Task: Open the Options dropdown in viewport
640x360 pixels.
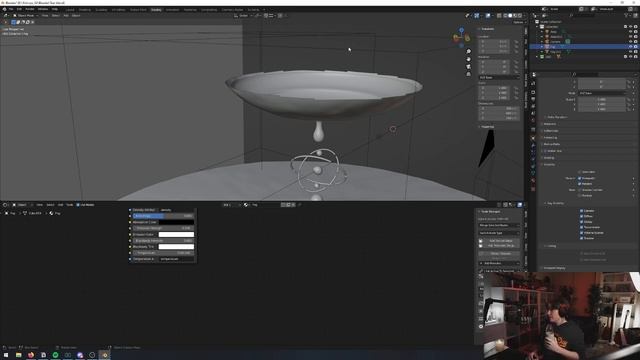Action: coord(518,22)
